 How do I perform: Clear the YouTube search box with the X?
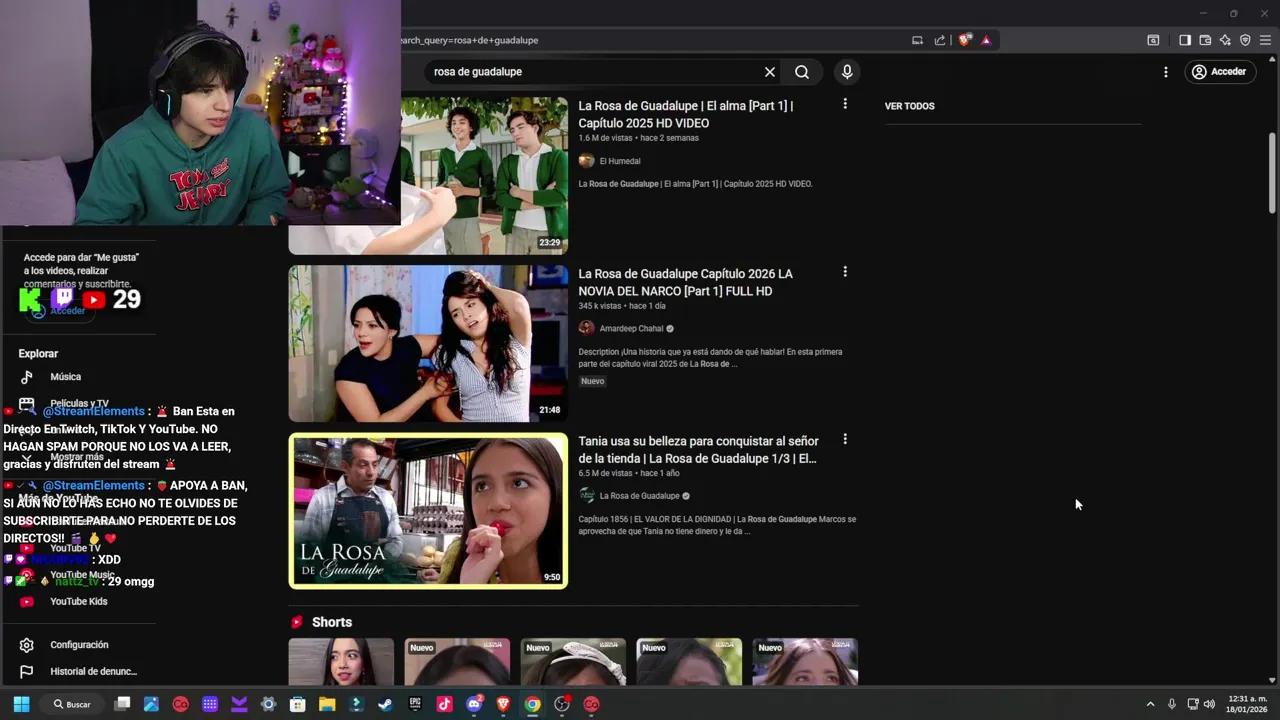(770, 72)
